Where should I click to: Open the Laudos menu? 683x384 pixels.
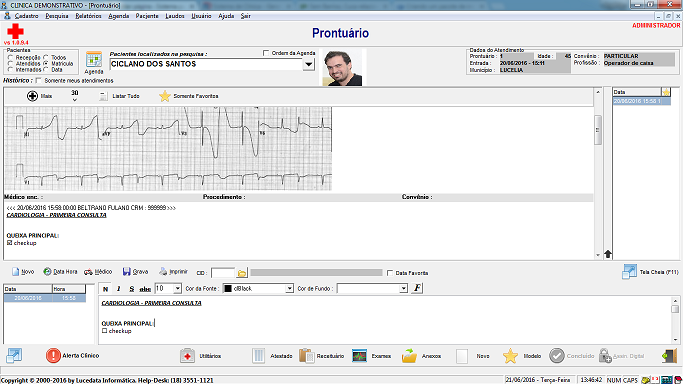pos(175,16)
